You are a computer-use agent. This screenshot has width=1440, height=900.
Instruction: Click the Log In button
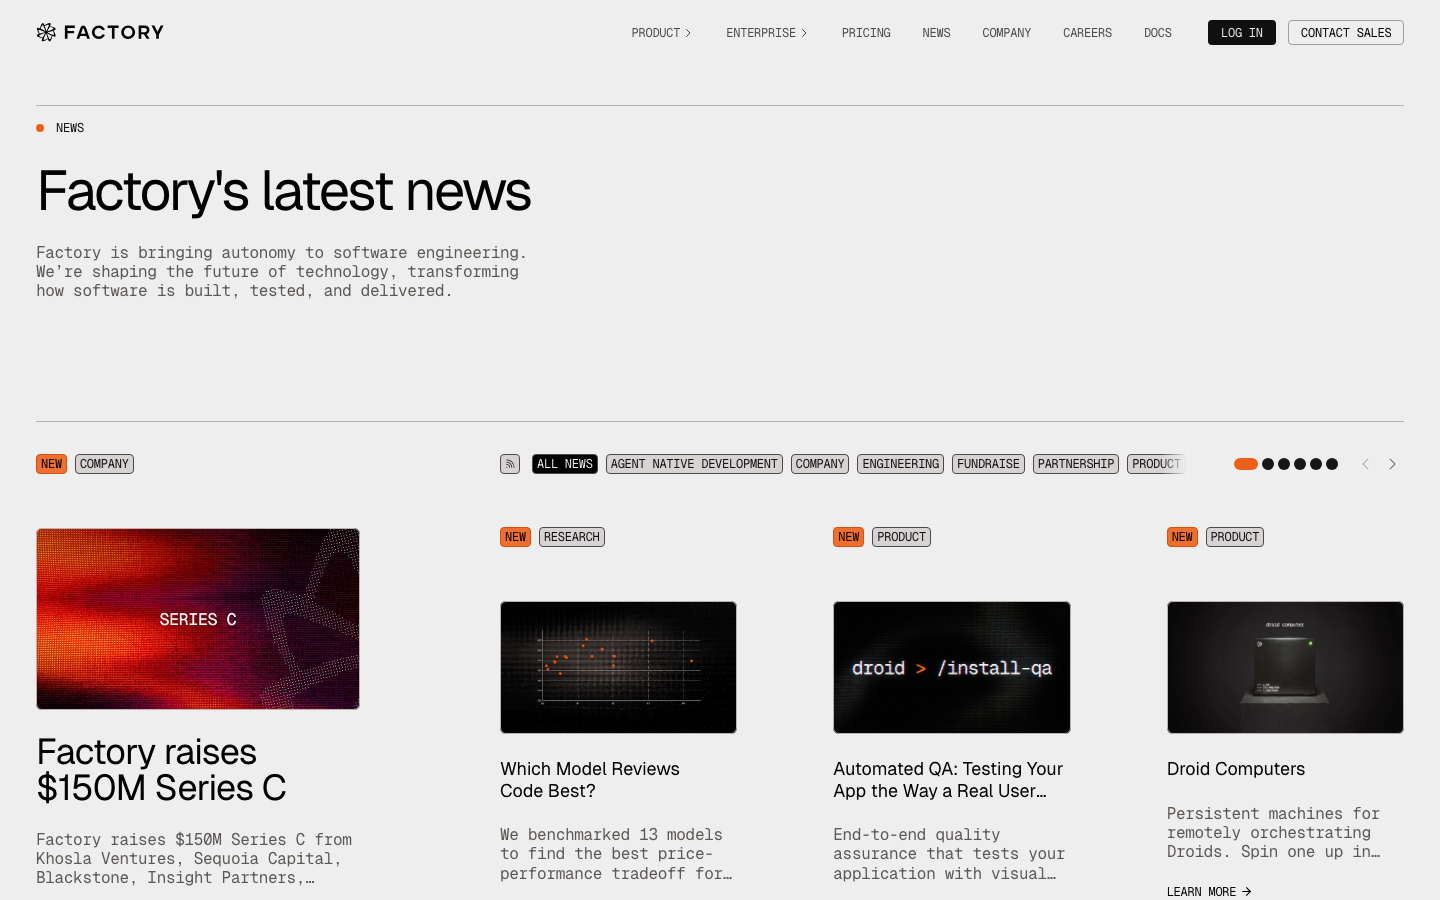click(1242, 33)
